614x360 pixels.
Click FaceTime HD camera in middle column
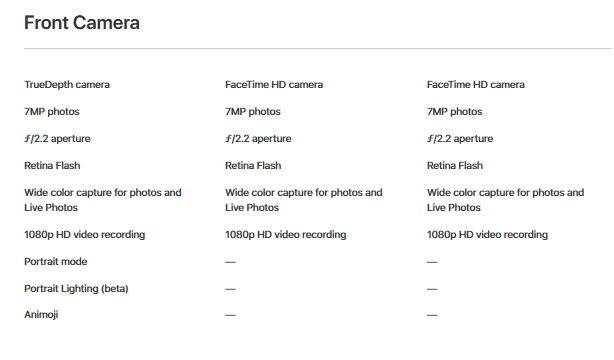pyautogui.click(x=274, y=85)
